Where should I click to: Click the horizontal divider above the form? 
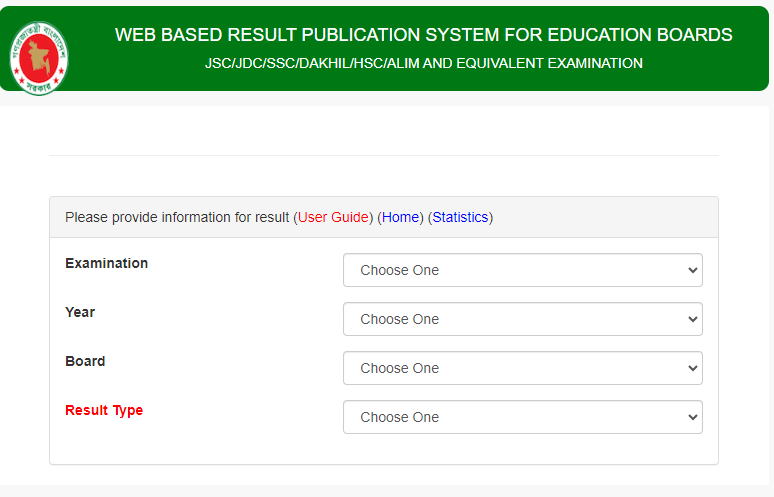coord(383,155)
